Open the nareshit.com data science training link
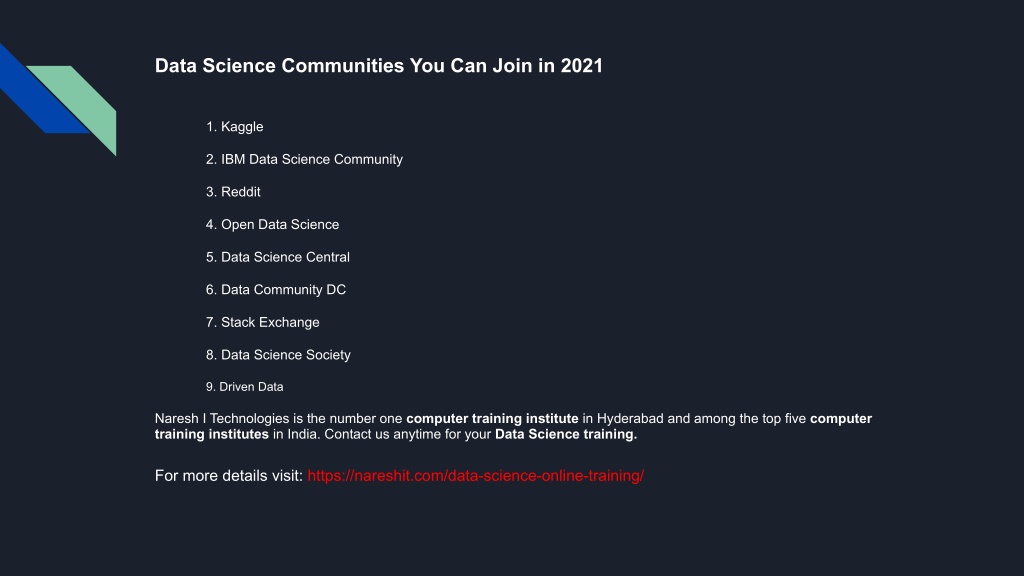The width and height of the screenshot is (1024, 576). tap(475, 476)
